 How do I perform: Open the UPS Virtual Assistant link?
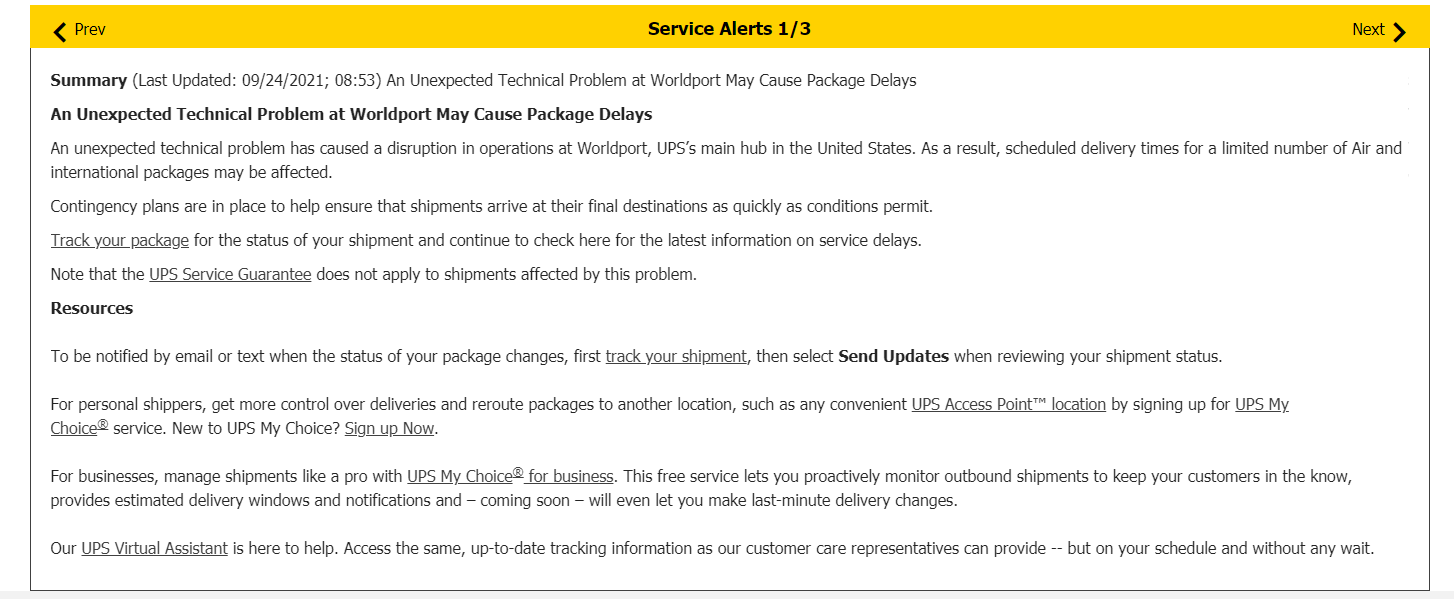tap(154, 549)
